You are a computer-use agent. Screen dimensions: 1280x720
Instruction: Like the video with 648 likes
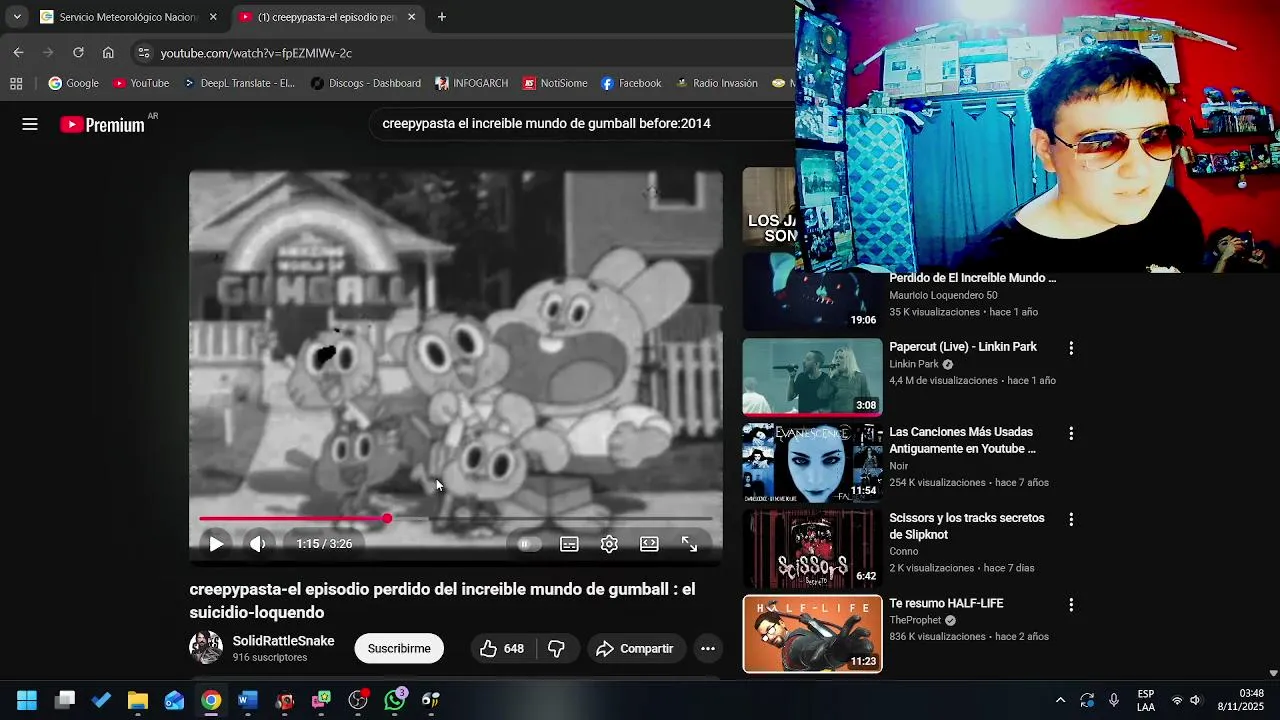503,649
